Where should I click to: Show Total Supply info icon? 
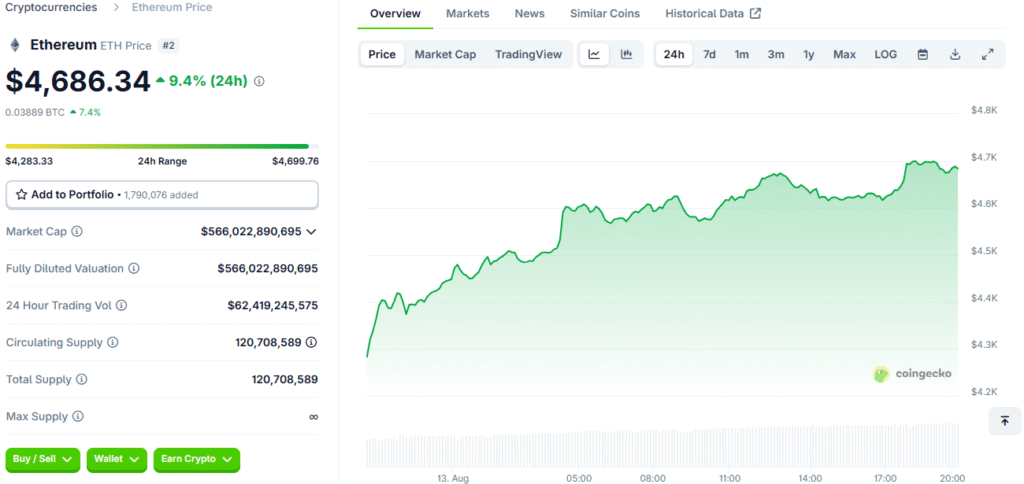82,379
